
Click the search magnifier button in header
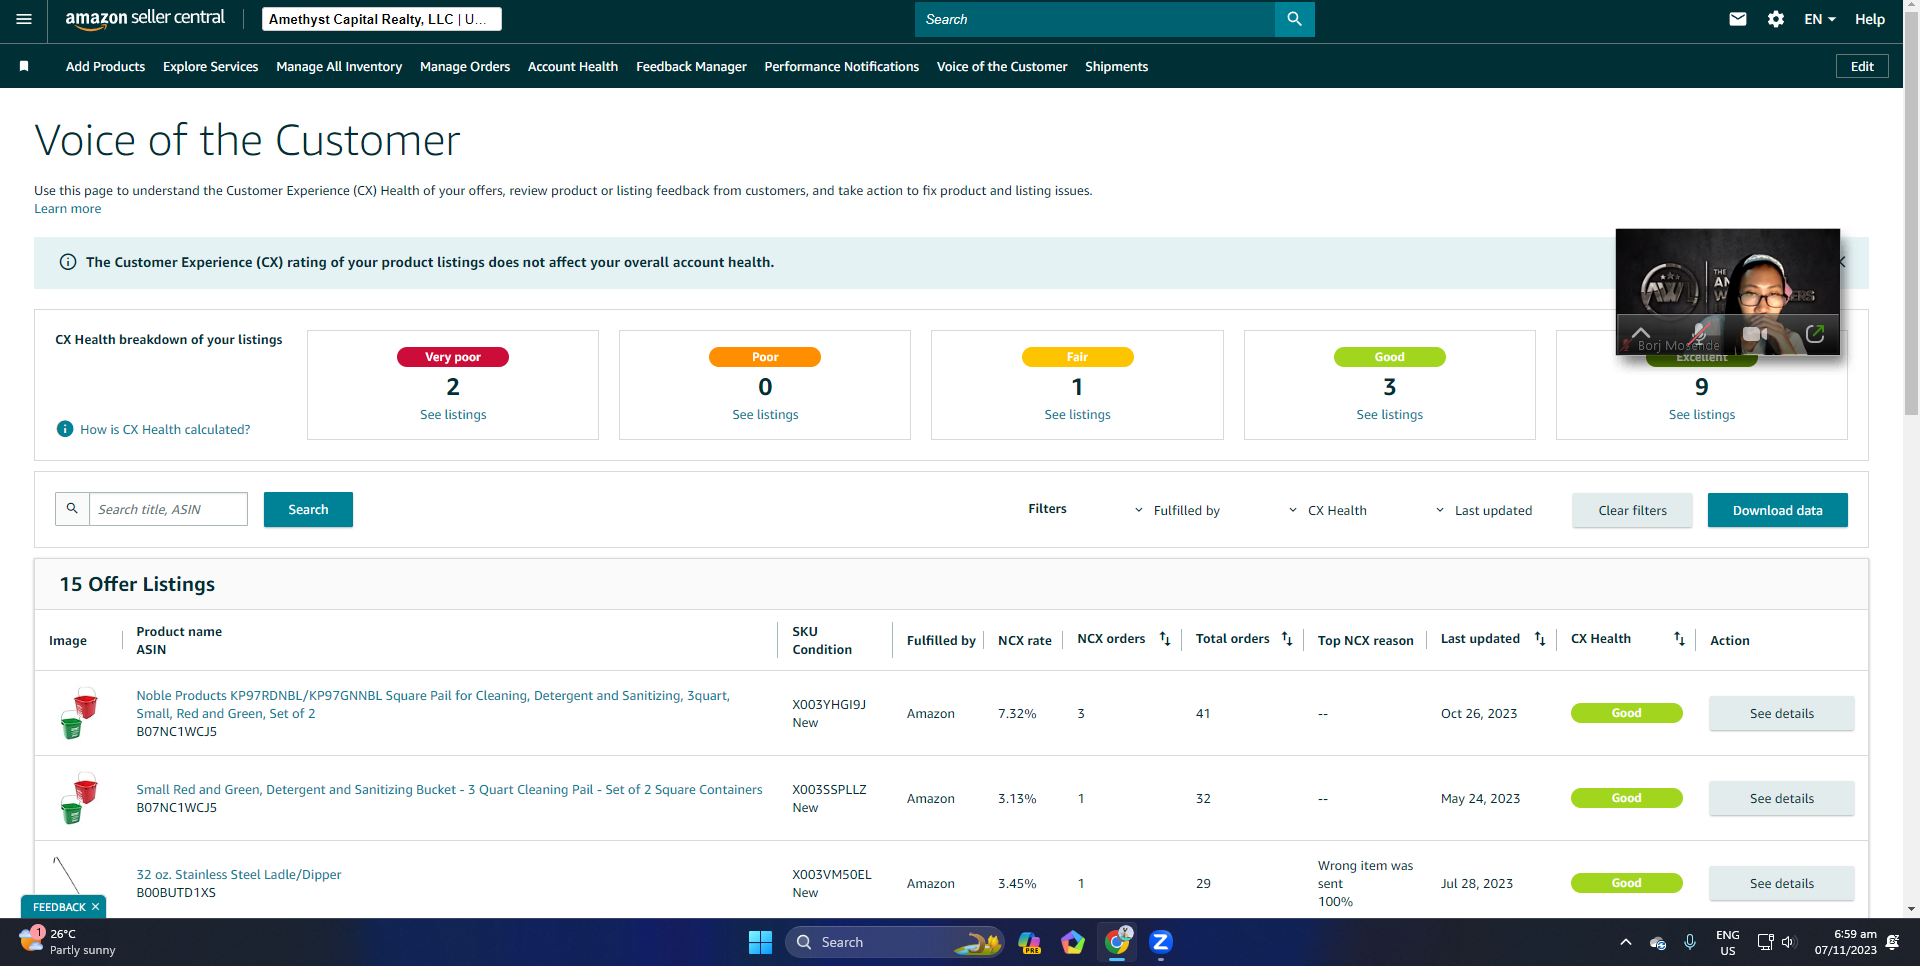1295,19
